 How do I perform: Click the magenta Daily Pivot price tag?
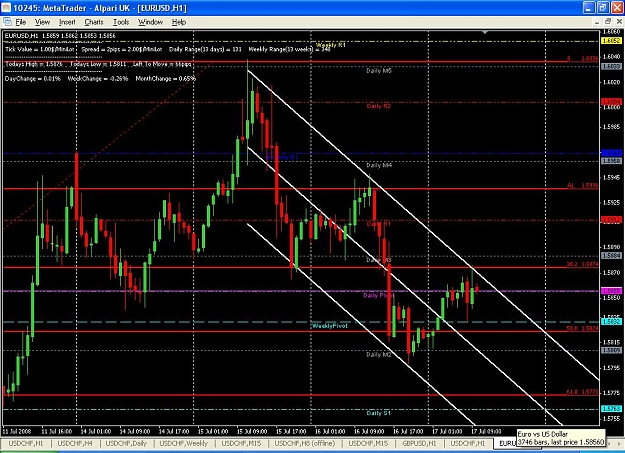click(x=611, y=291)
